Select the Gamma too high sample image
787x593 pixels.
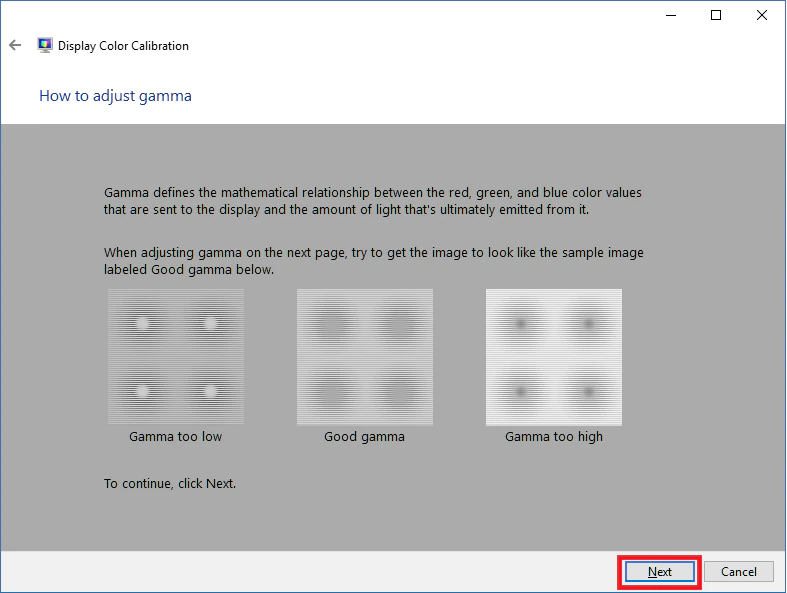(x=554, y=357)
